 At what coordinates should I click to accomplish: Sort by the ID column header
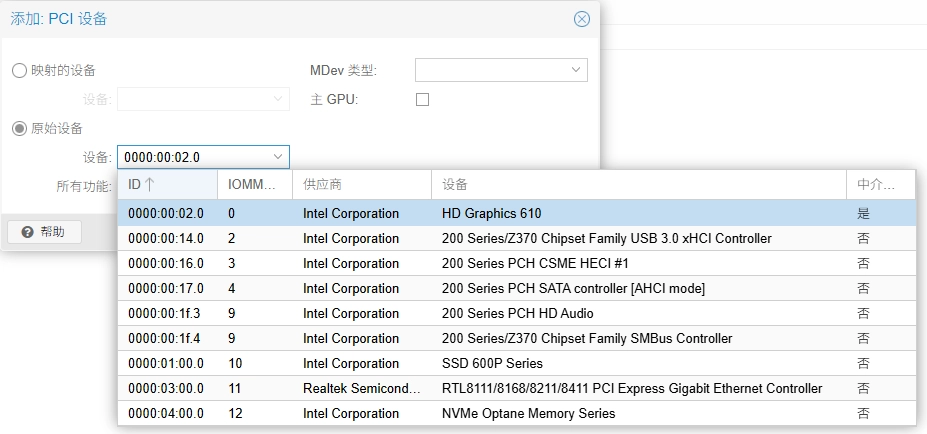pyautogui.click(x=166, y=184)
